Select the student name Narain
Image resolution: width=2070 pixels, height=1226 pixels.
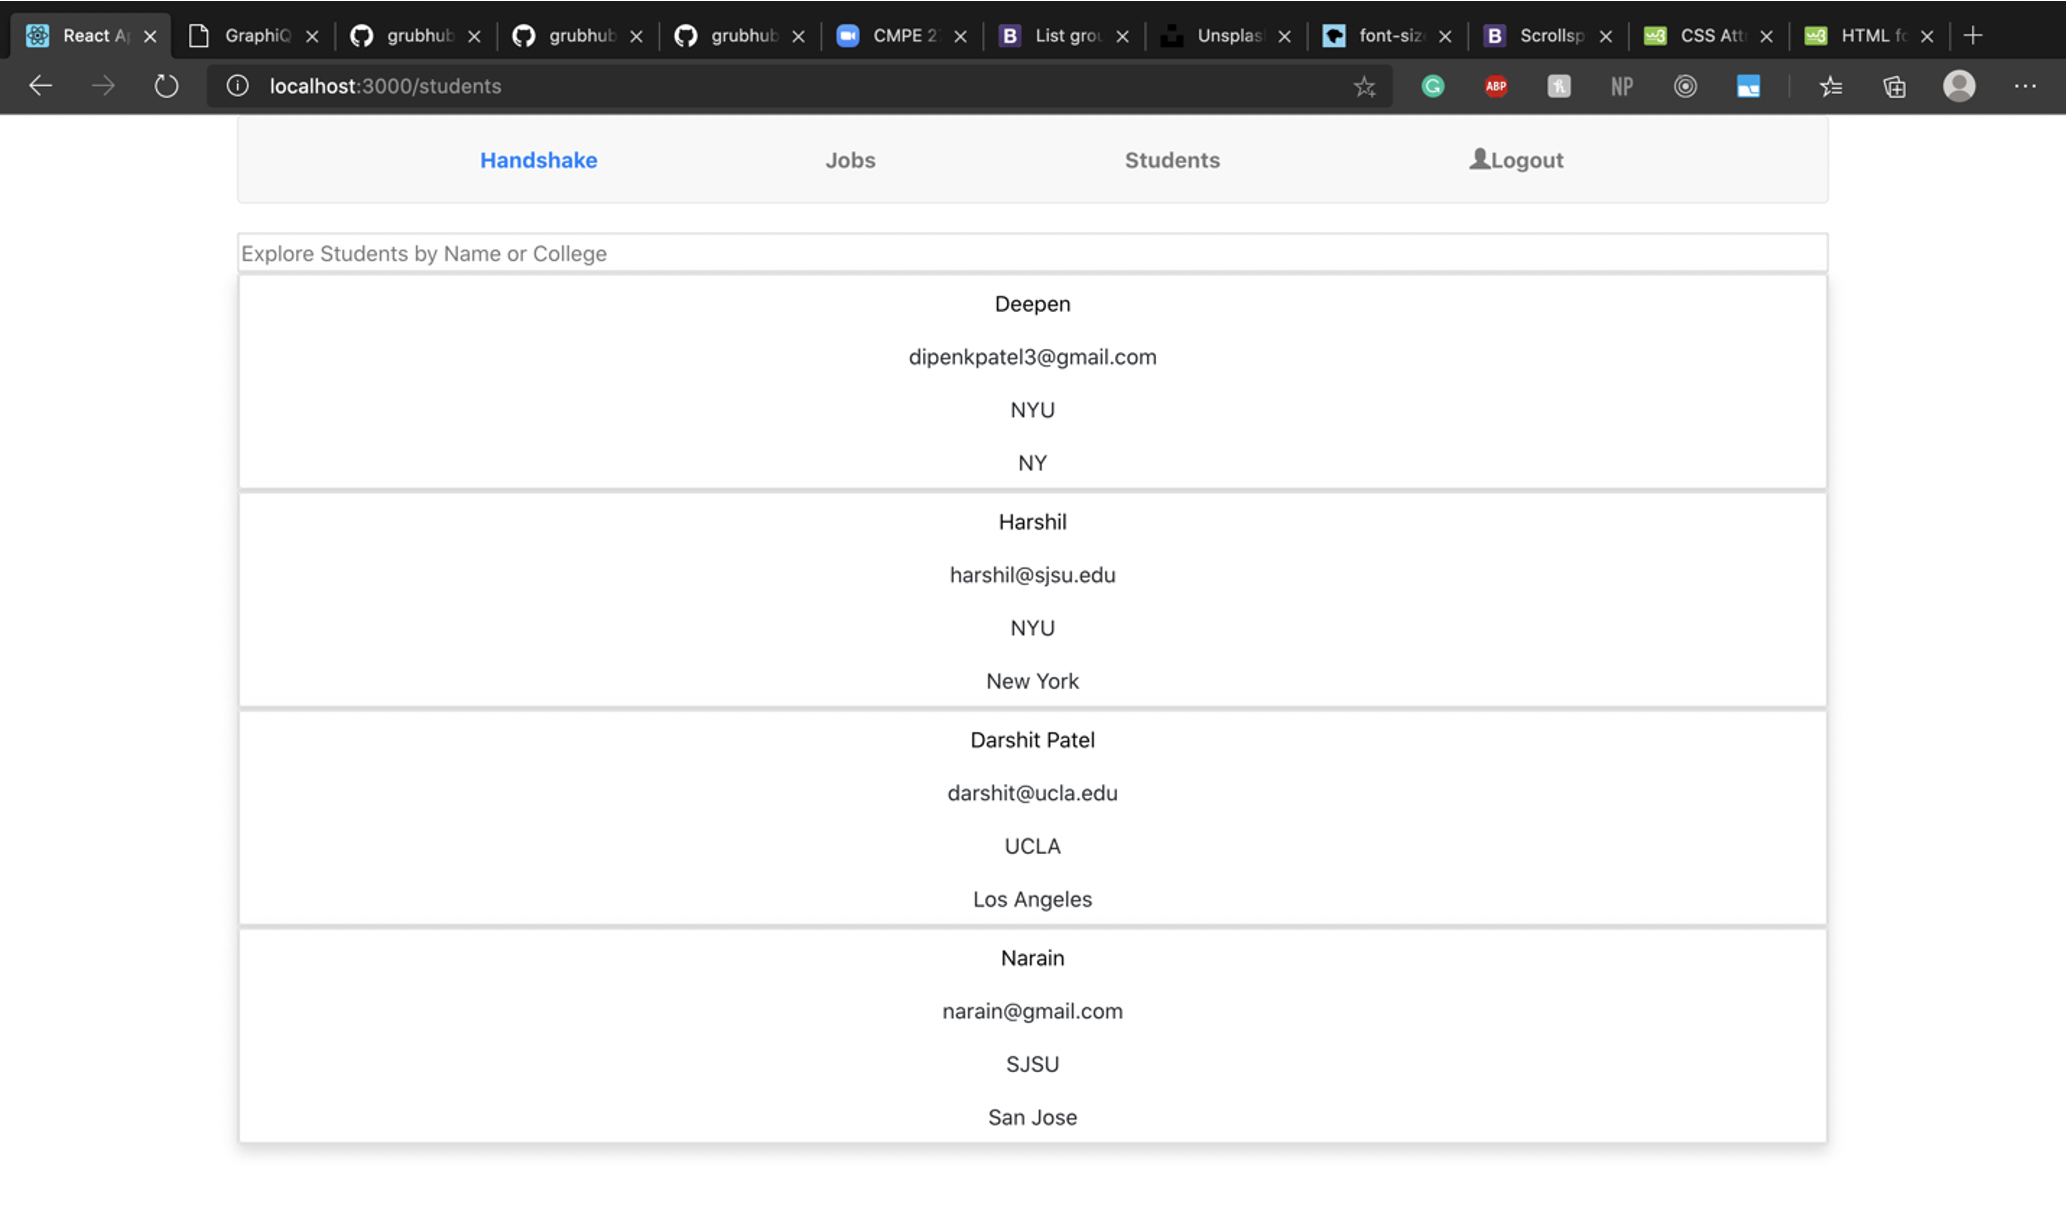[1032, 958]
